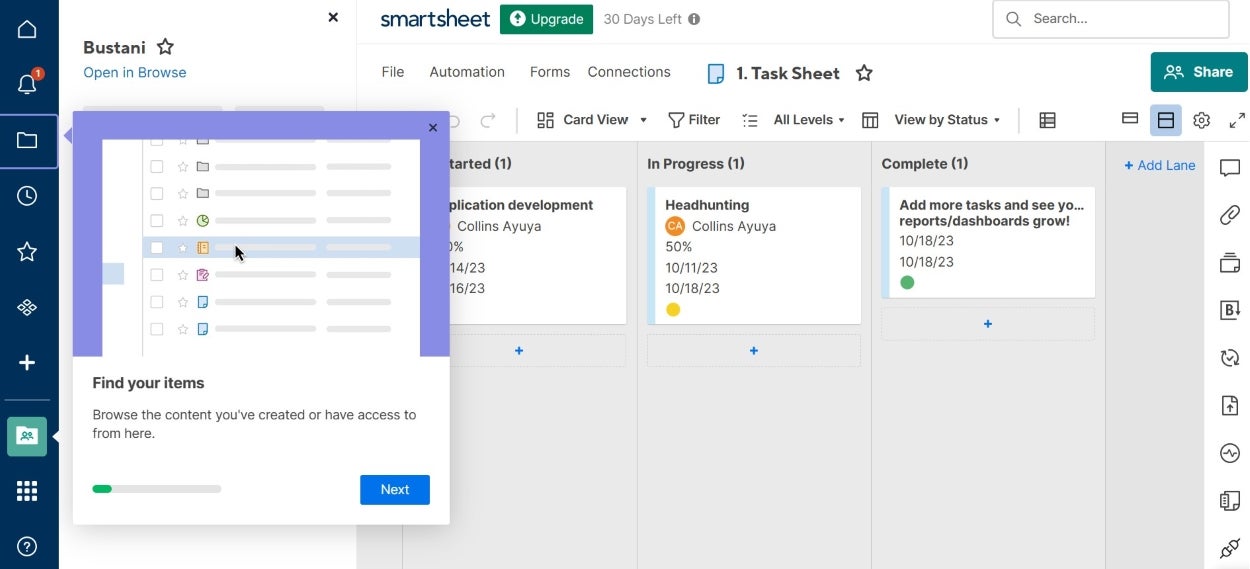Open the Conversations panel icon
Screen dimensions: 1250x569
pyautogui.click(x=1229, y=169)
